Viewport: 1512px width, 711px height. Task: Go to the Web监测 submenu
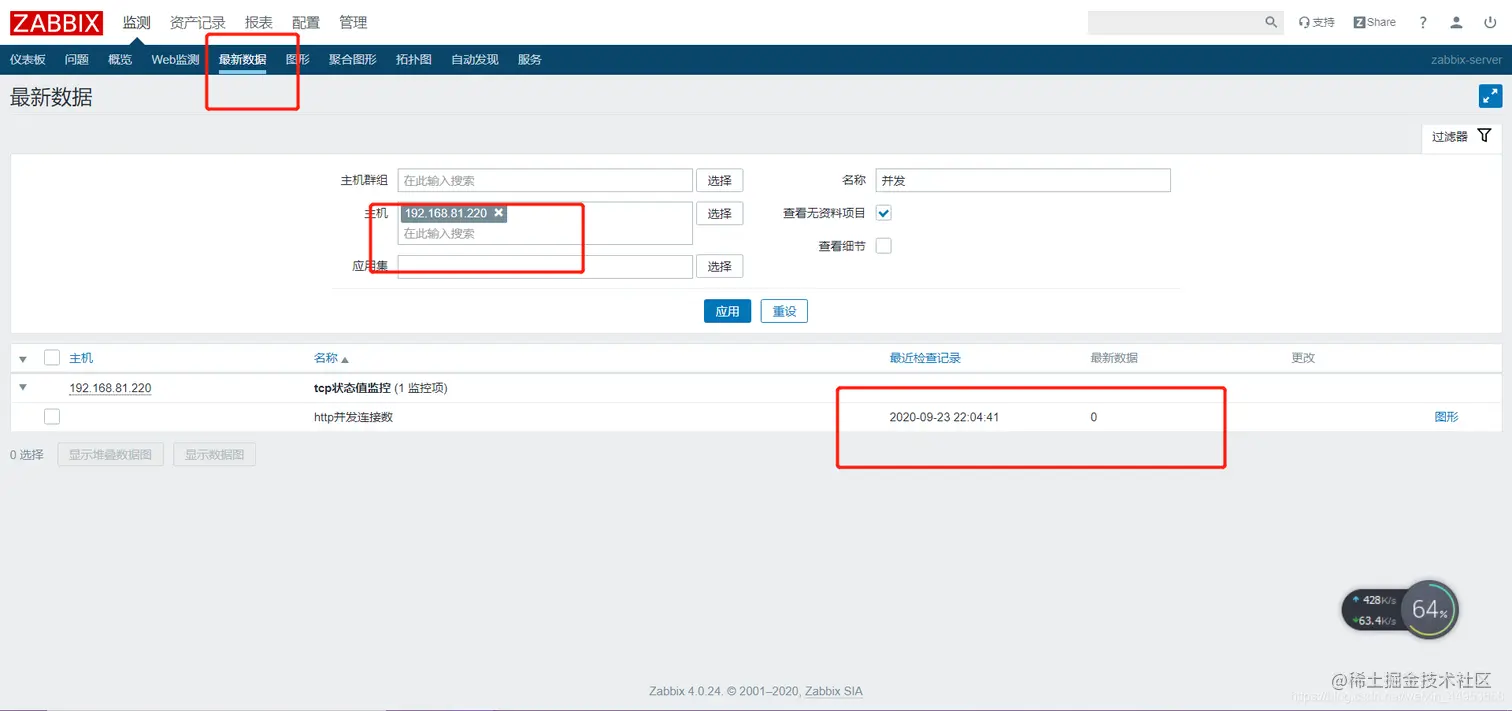click(175, 60)
